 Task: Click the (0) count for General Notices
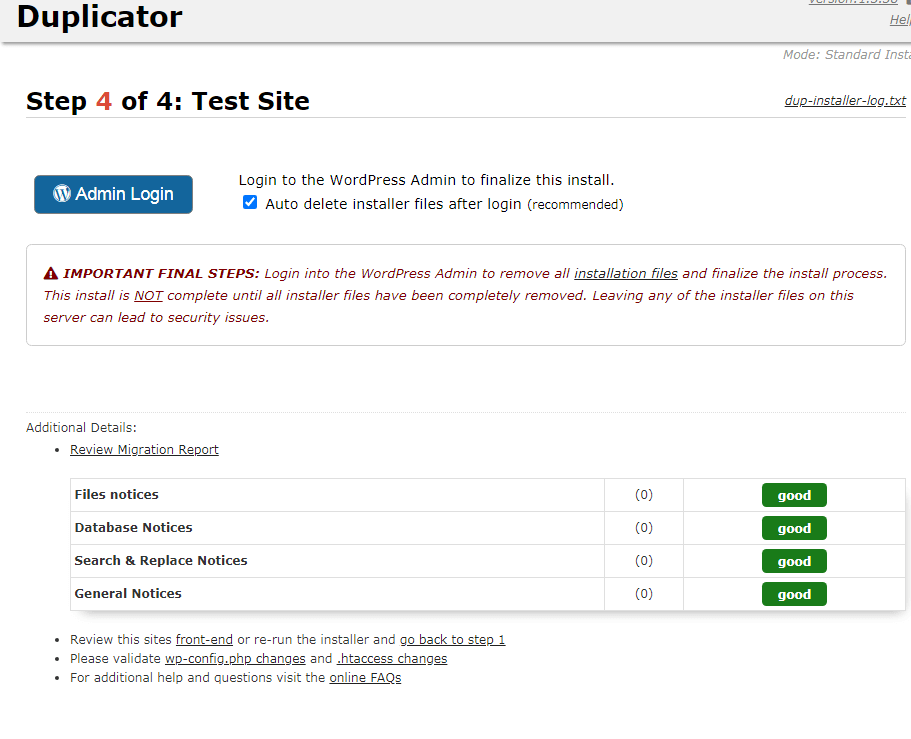[x=644, y=594]
